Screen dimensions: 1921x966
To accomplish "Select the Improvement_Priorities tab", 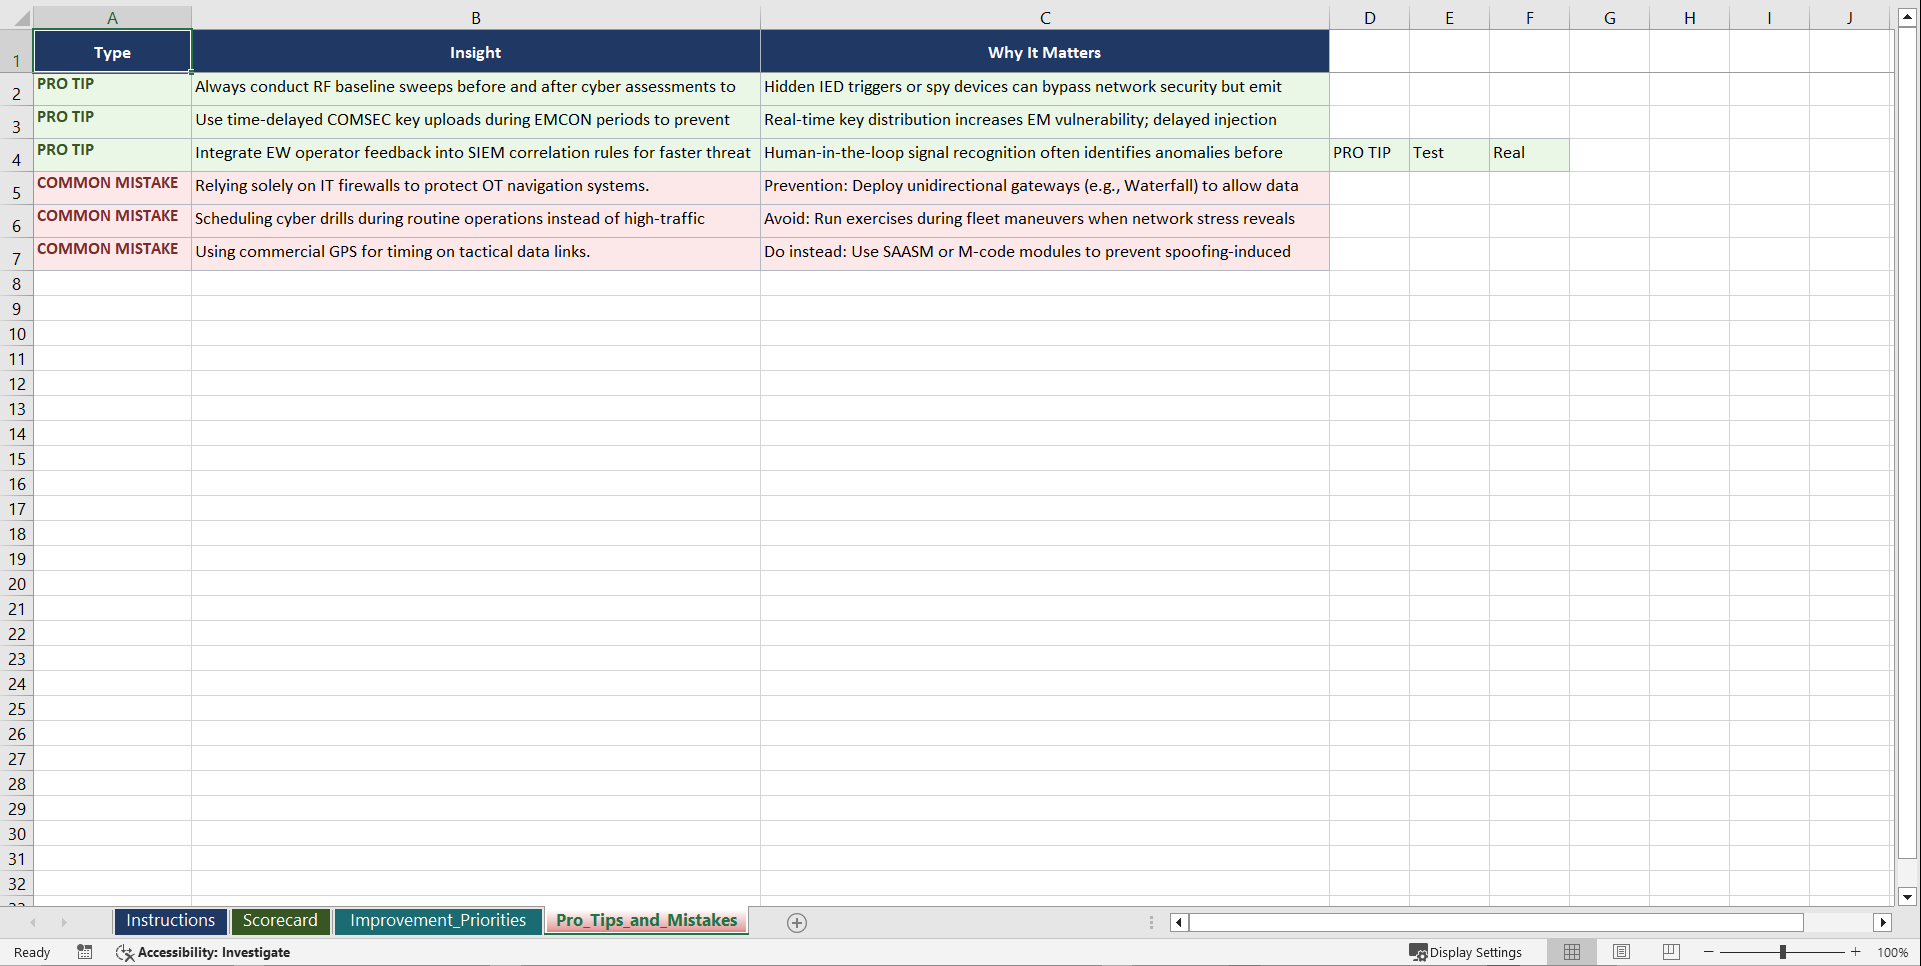I will tap(438, 920).
